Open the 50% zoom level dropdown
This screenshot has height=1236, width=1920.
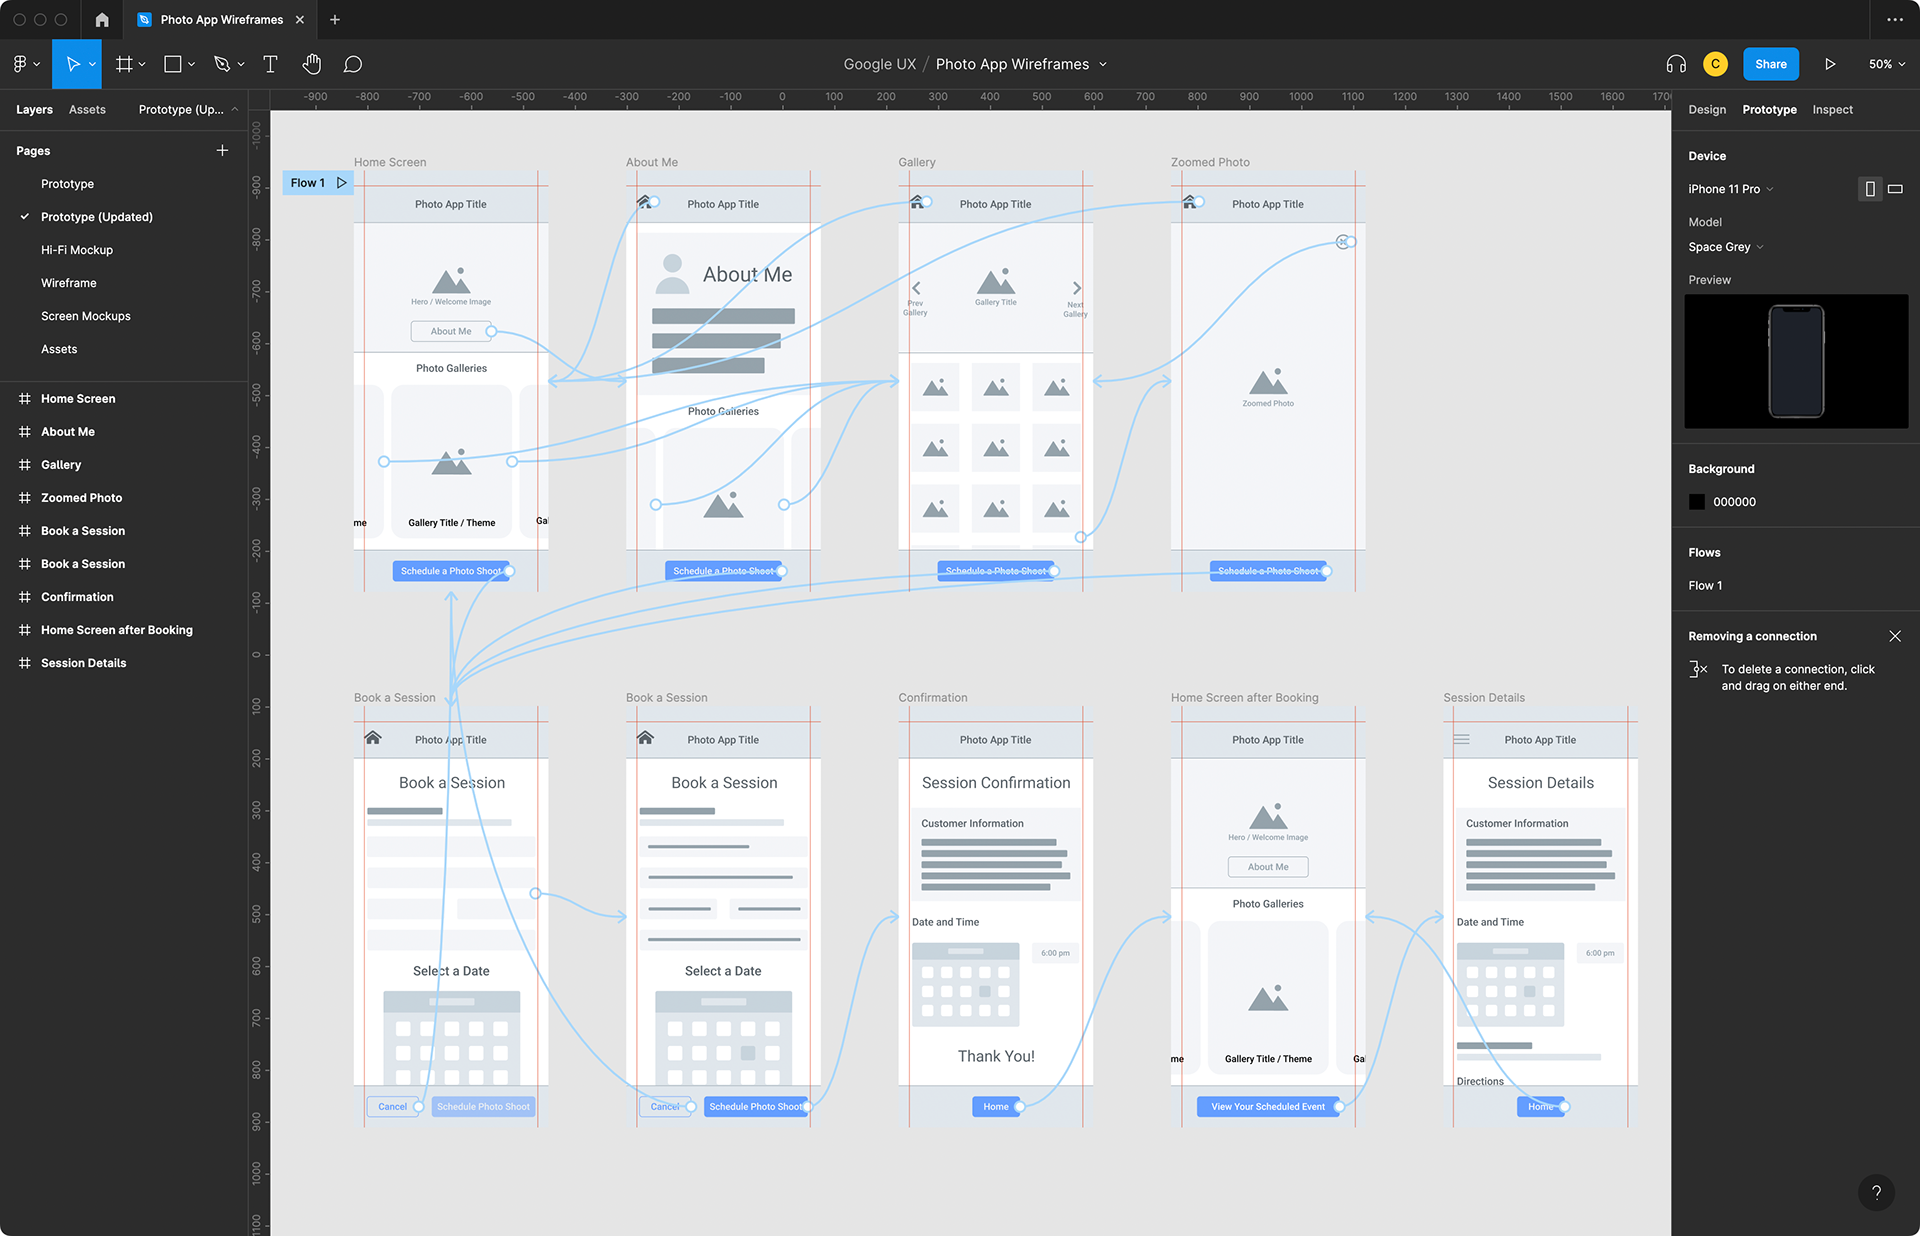click(1886, 64)
